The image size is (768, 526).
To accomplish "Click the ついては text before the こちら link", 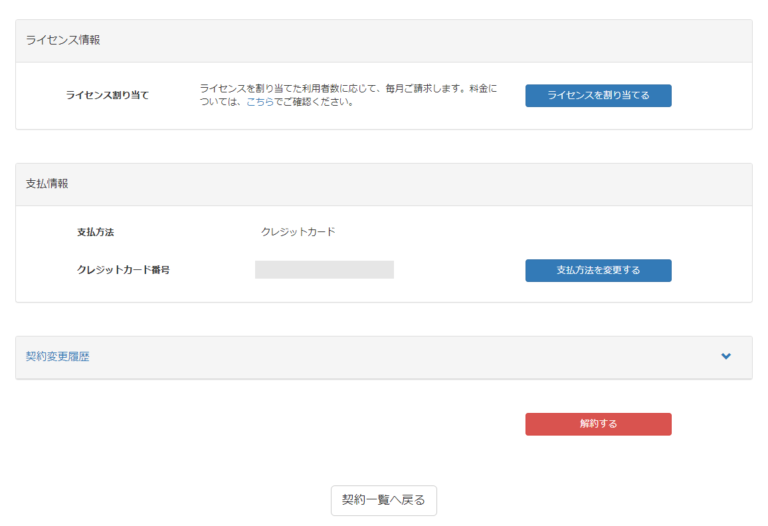I will [221, 102].
